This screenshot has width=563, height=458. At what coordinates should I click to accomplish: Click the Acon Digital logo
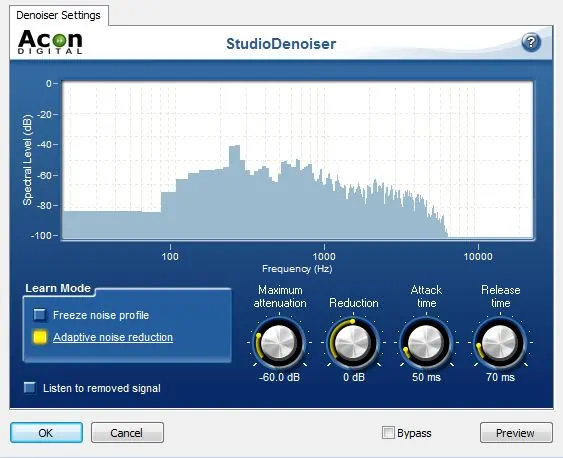tap(50, 42)
